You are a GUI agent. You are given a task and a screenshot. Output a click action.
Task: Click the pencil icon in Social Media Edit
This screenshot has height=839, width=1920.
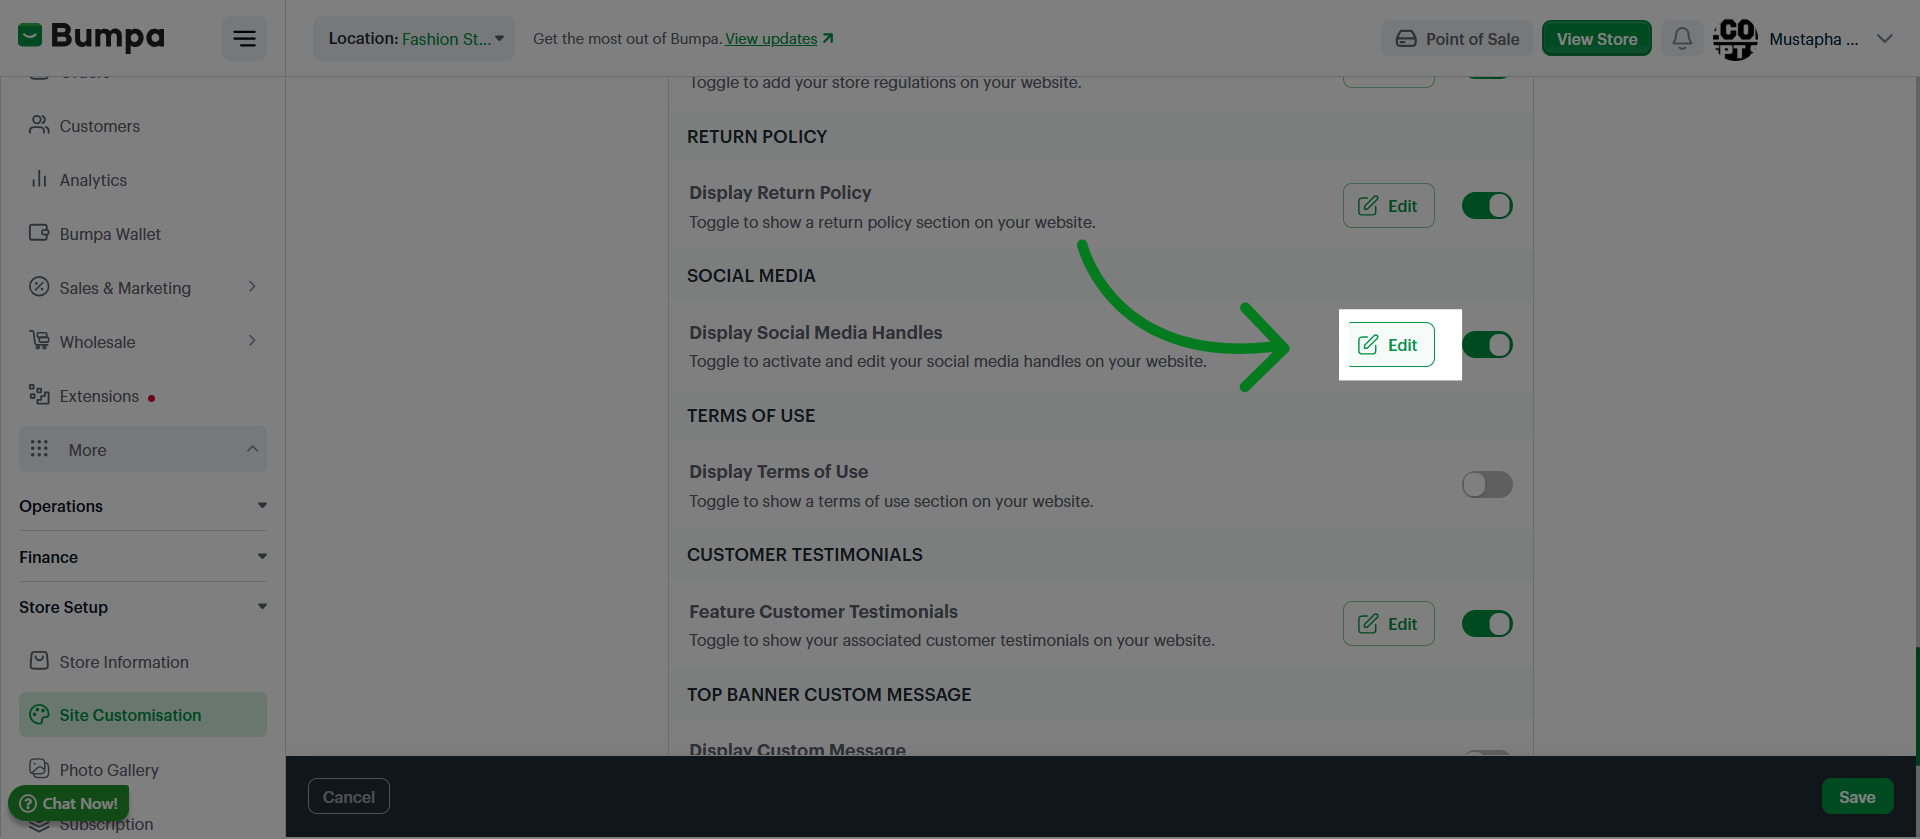pyautogui.click(x=1368, y=345)
